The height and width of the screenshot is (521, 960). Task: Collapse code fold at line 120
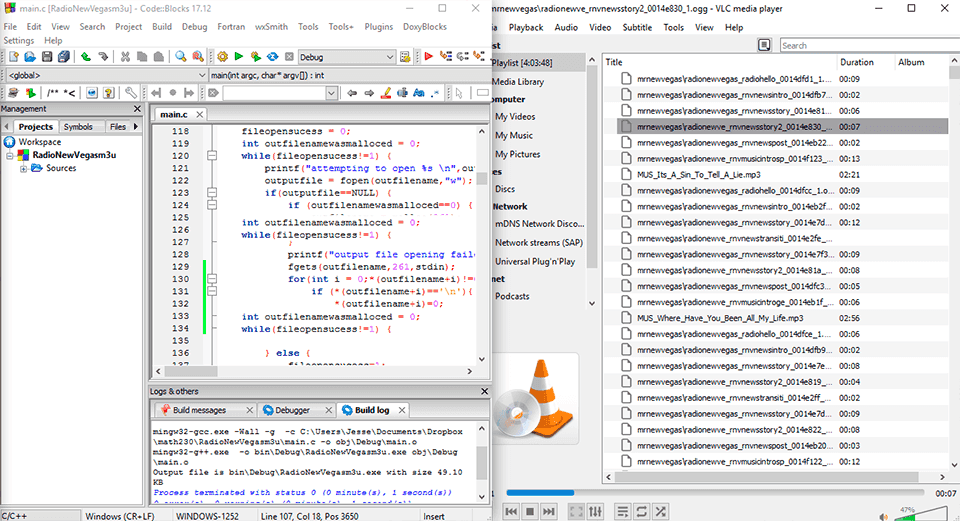pyautogui.click(x=212, y=156)
